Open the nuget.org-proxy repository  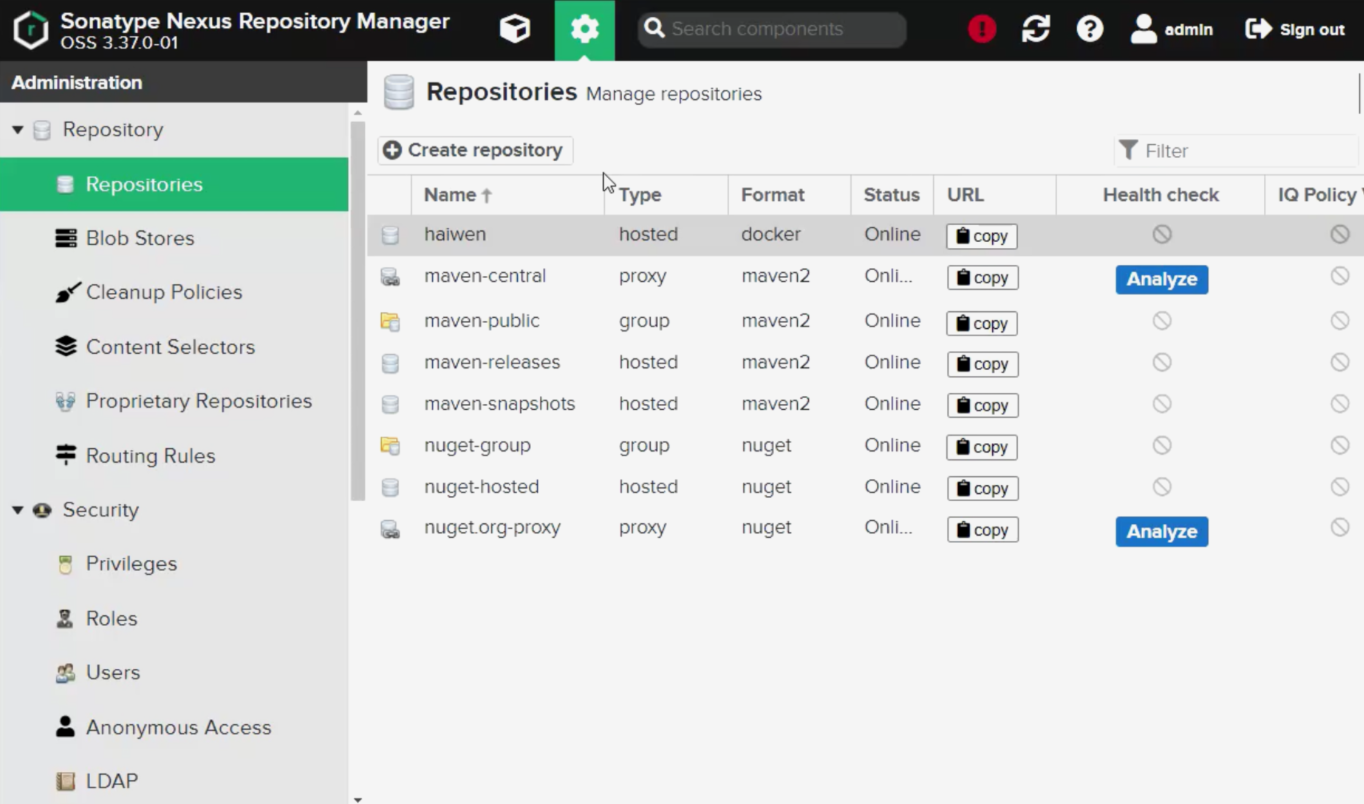click(x=865, y=529)
